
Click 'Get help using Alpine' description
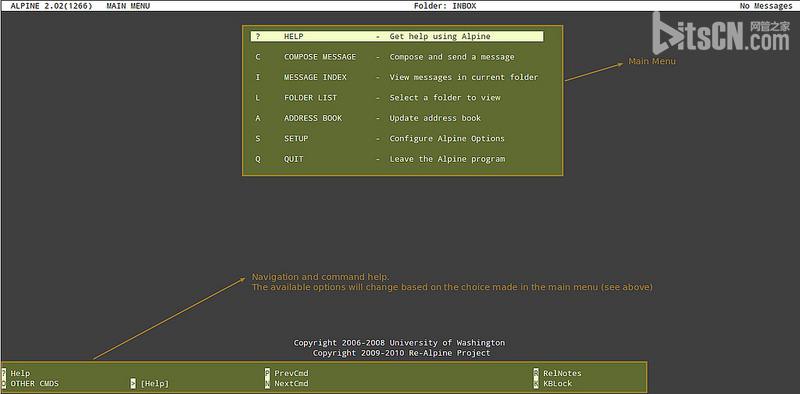440,36
